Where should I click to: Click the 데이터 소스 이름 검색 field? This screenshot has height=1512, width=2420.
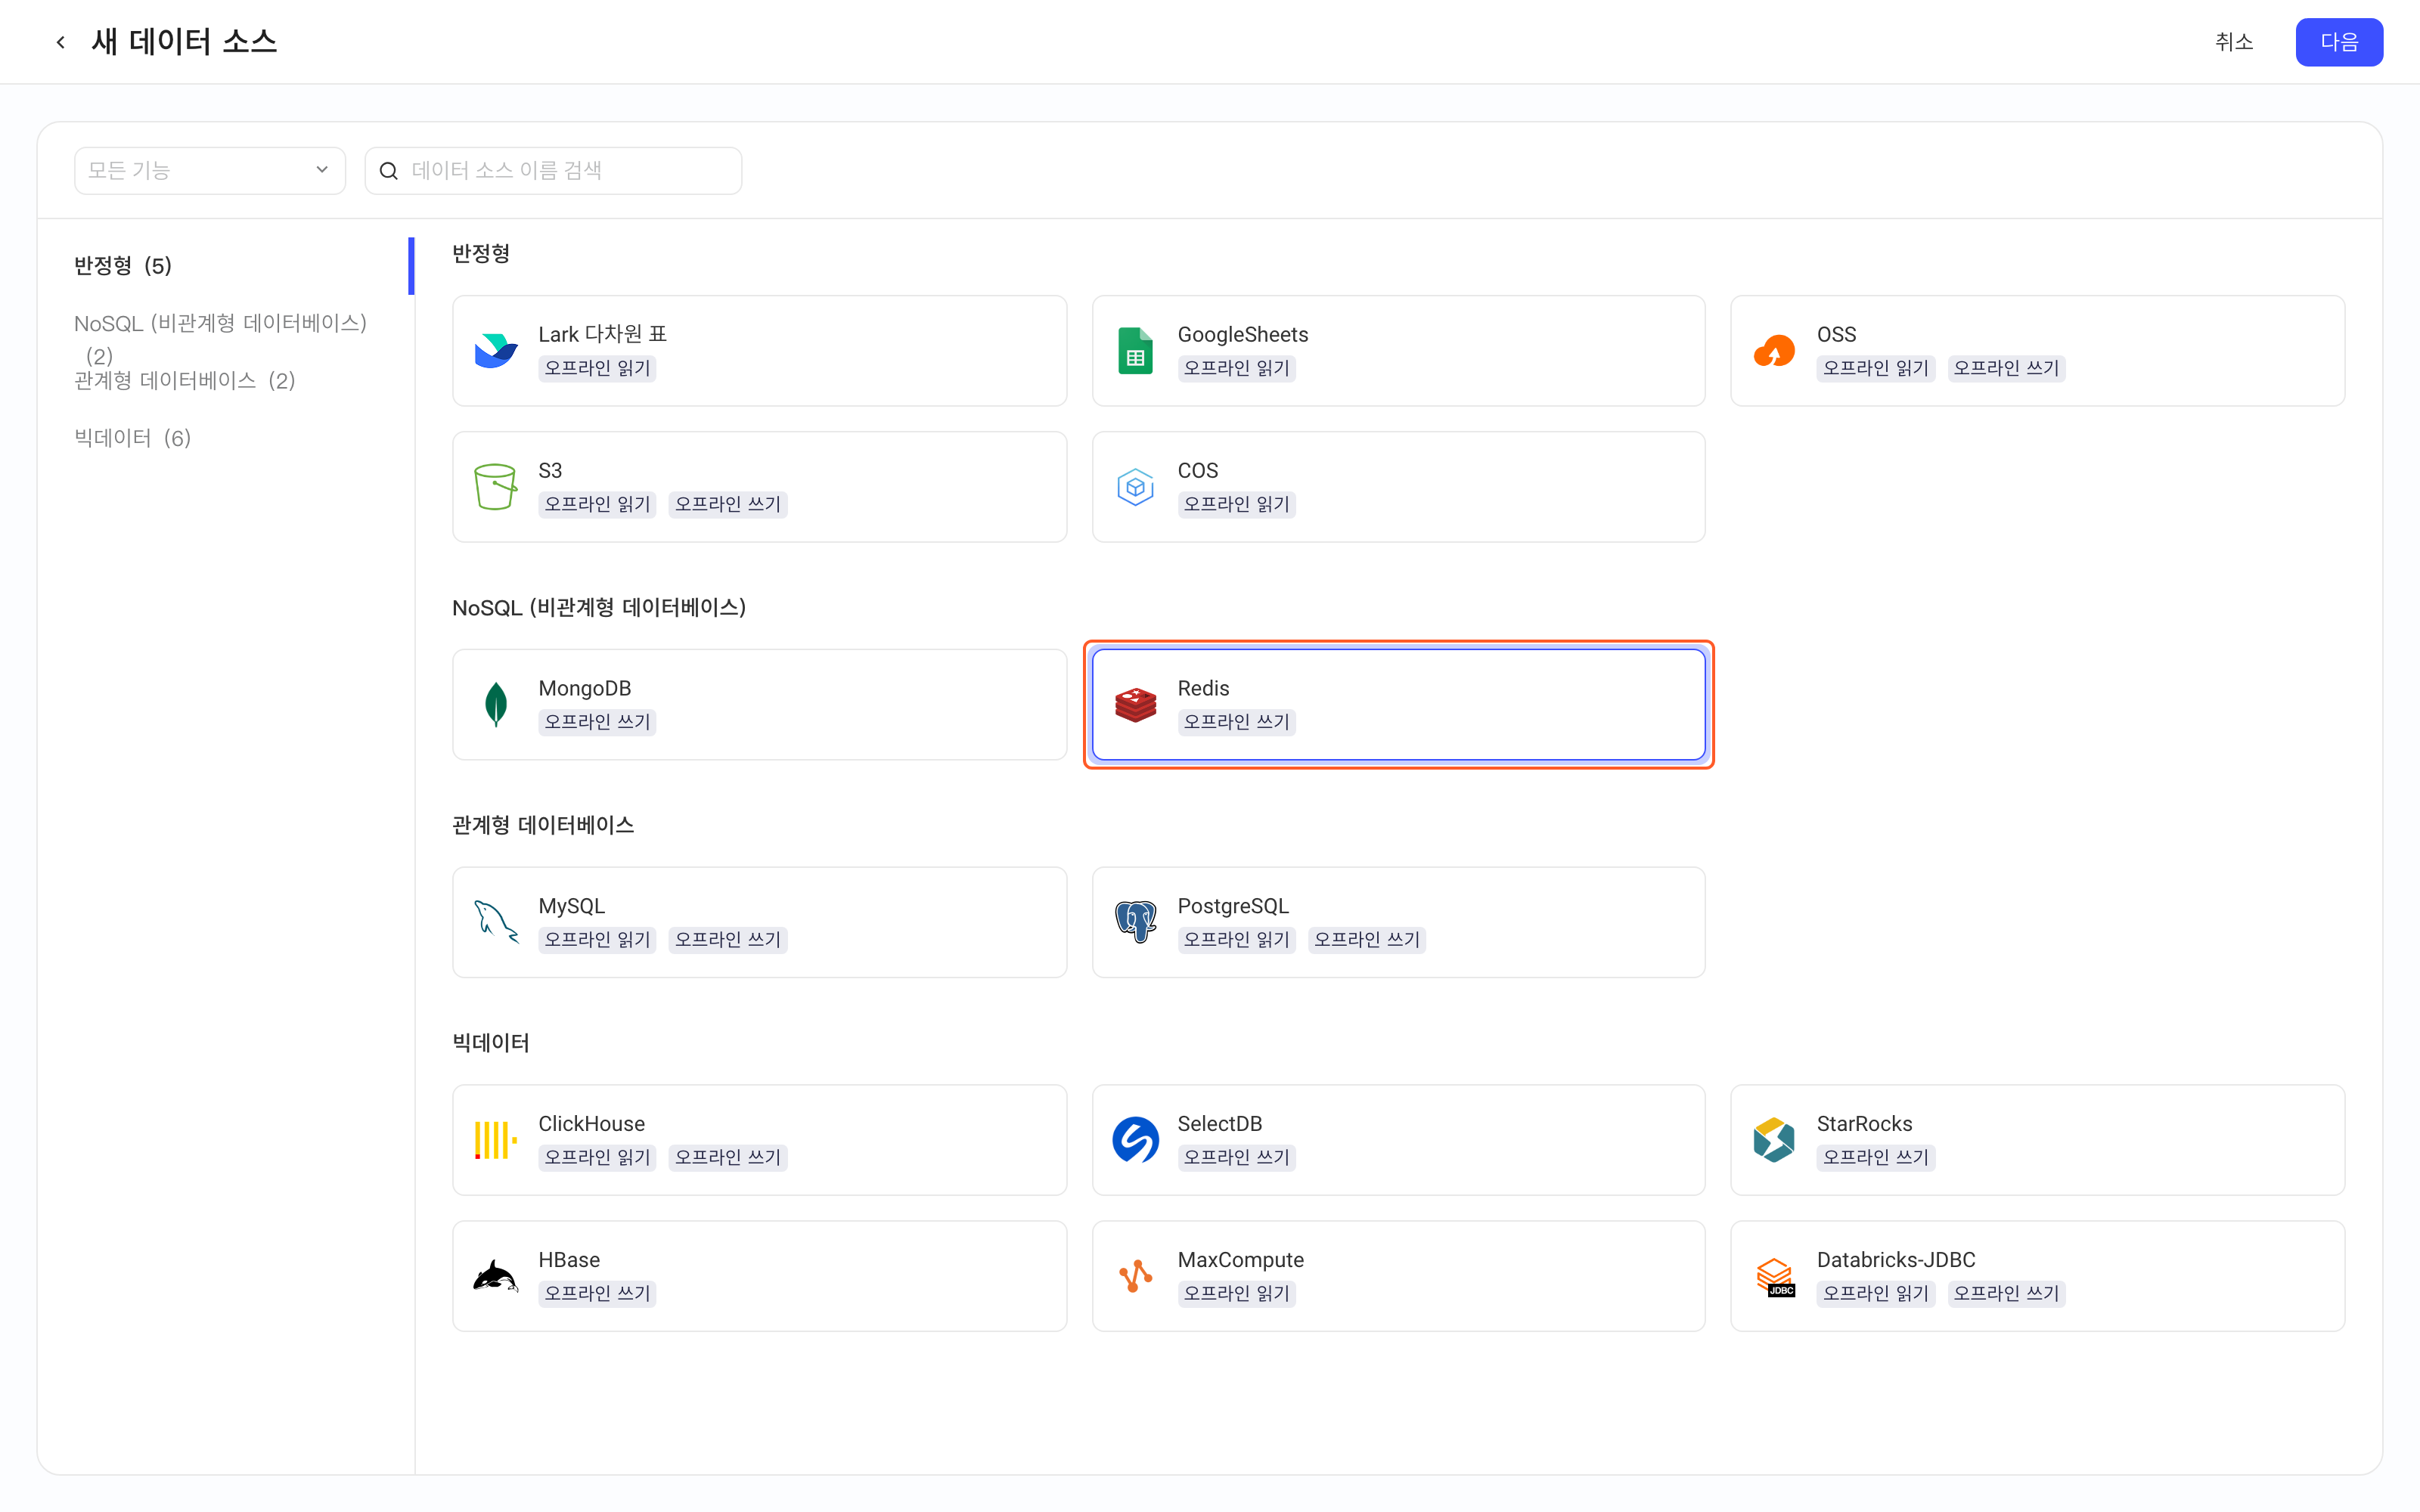553,171
